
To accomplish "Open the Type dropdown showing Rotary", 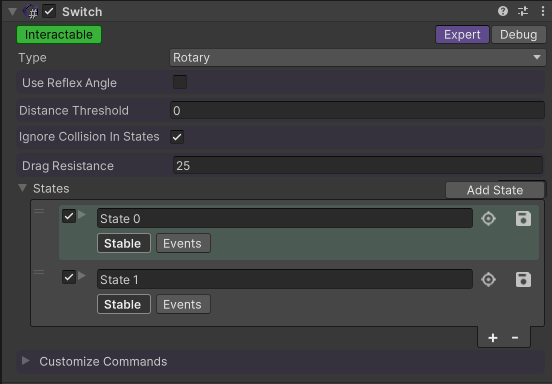I will point(358,57).
